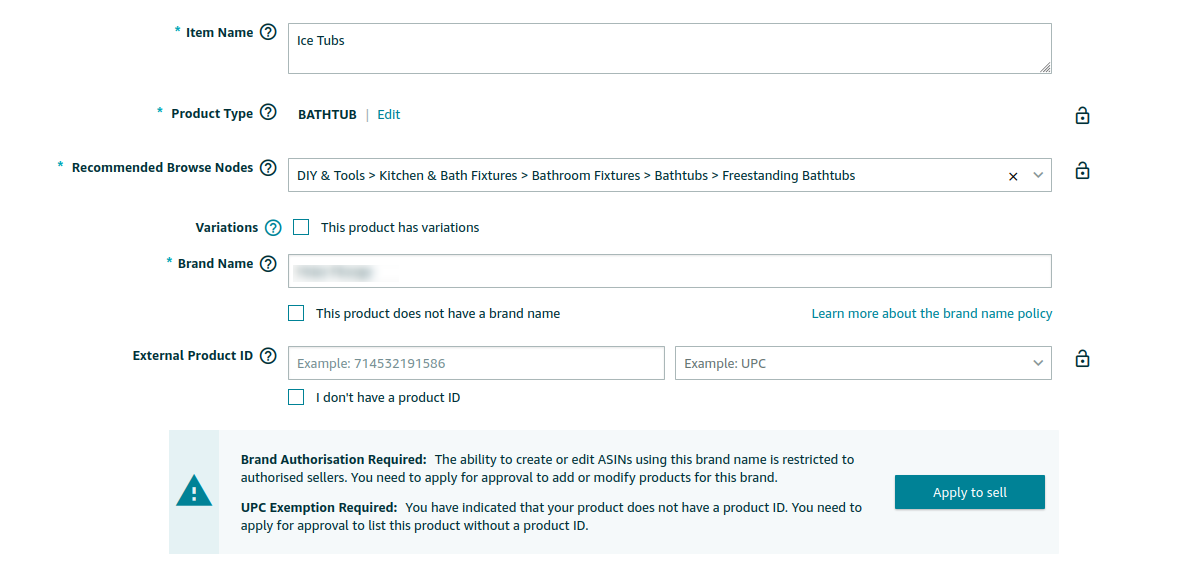
Task: Tick 'This product has variations' checkbox
Action: coord(301,227)
